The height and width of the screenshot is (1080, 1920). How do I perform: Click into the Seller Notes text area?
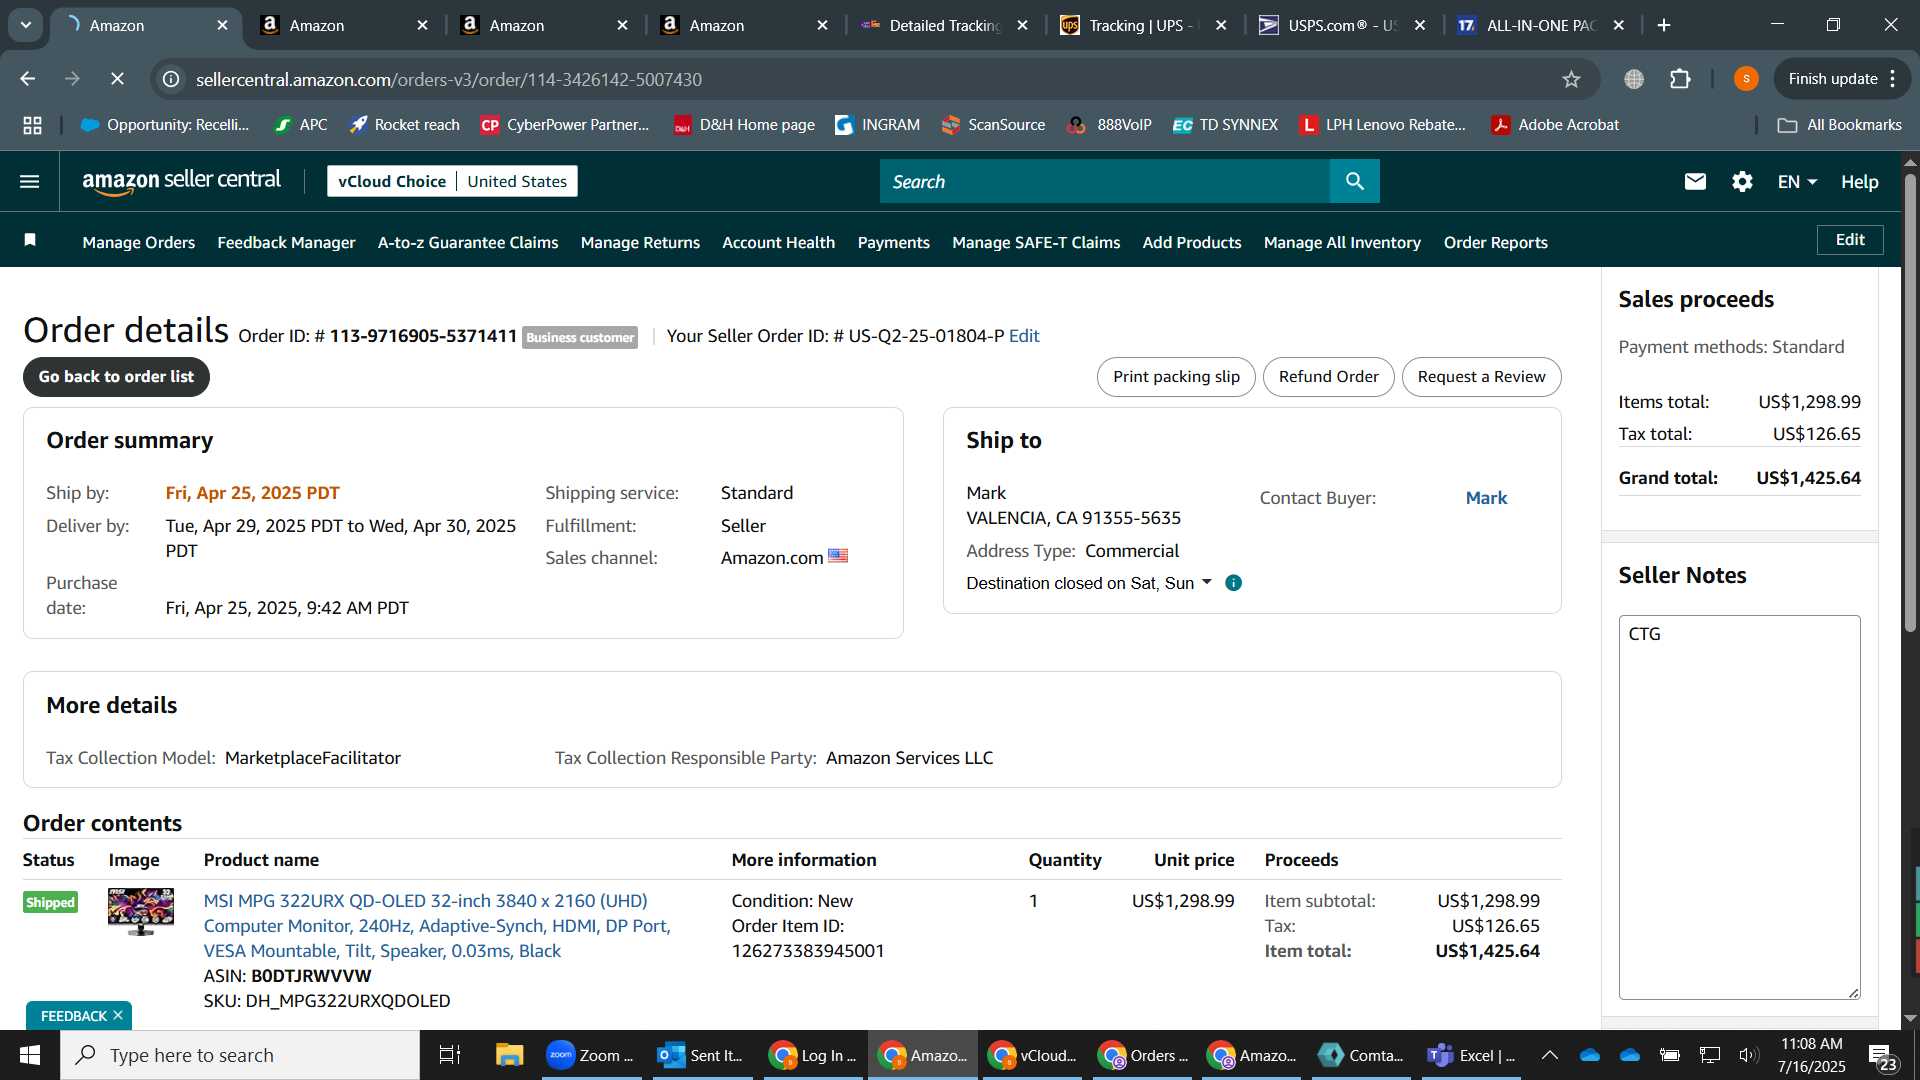[1739, 807]
